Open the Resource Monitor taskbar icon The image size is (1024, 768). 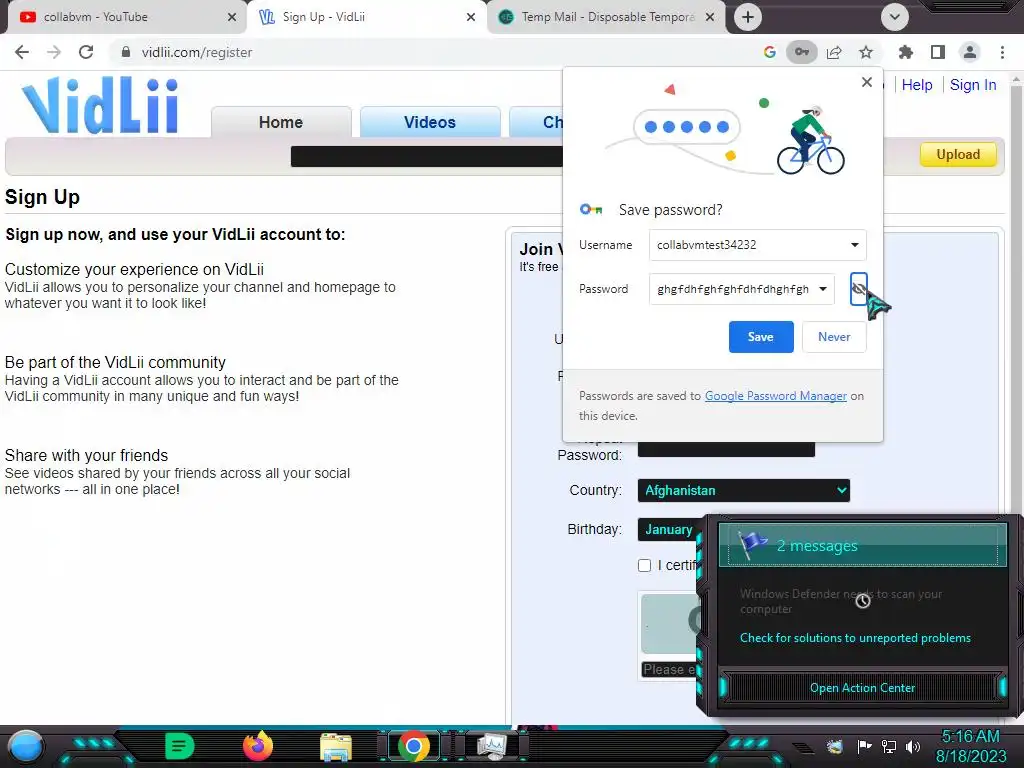[492, 746]
